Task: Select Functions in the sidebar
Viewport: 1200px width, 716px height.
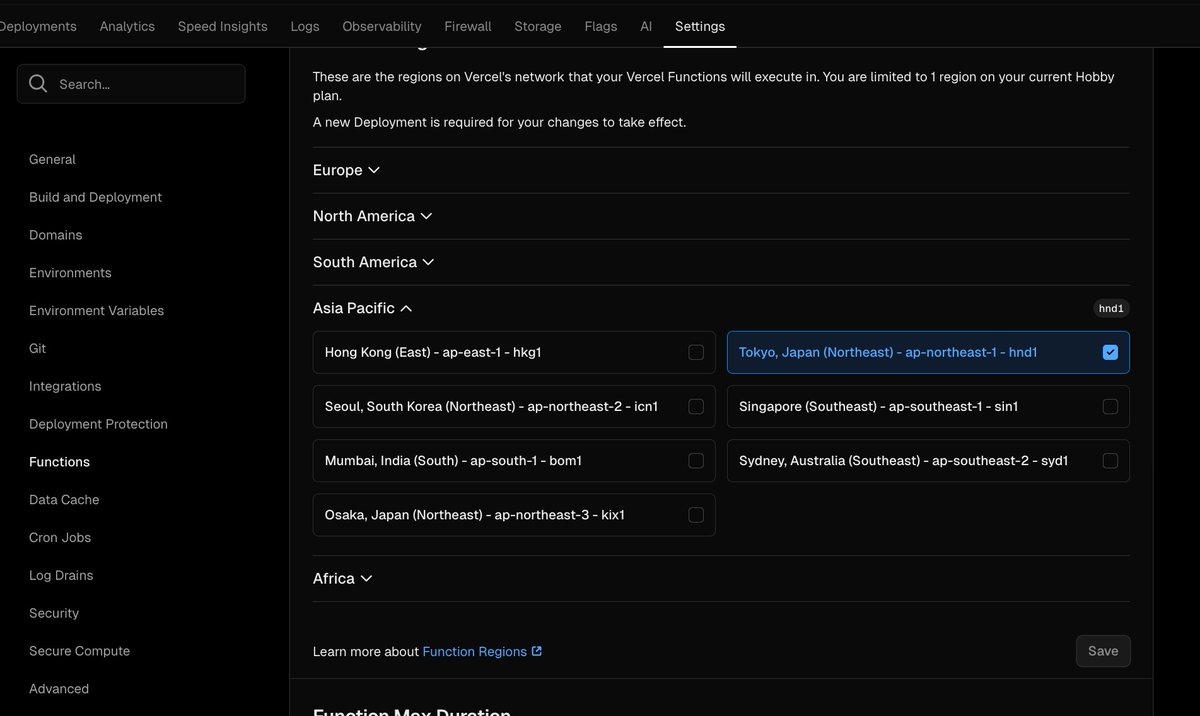Action: point(59,462)
